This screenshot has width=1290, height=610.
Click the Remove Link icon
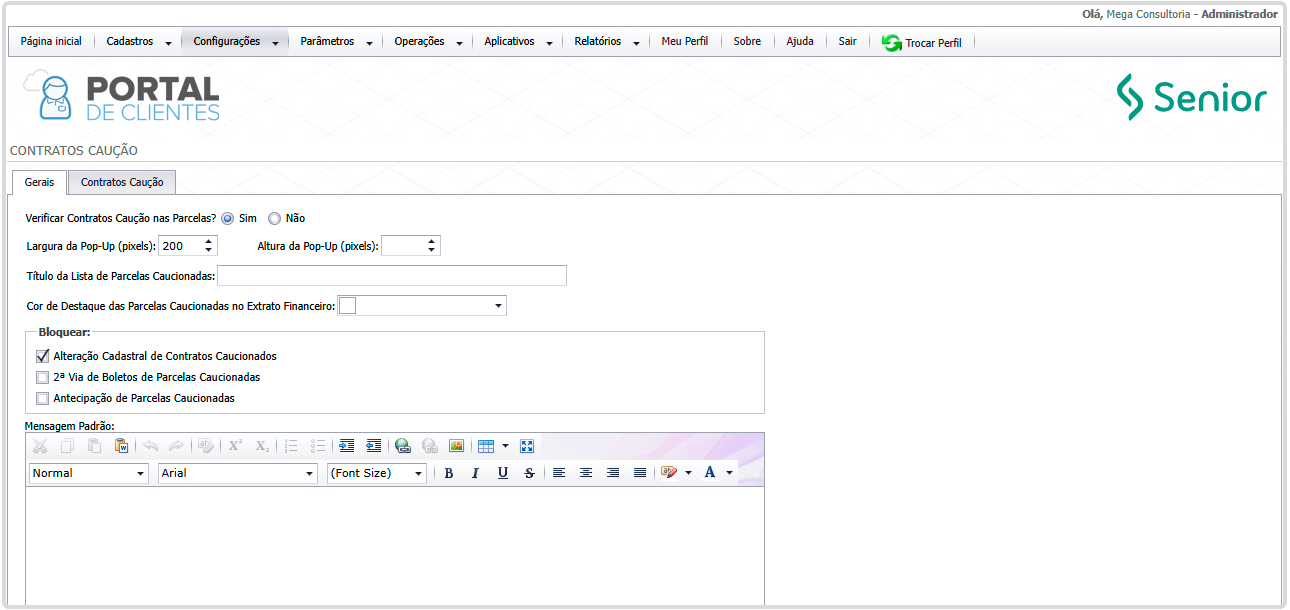(430, 446)
